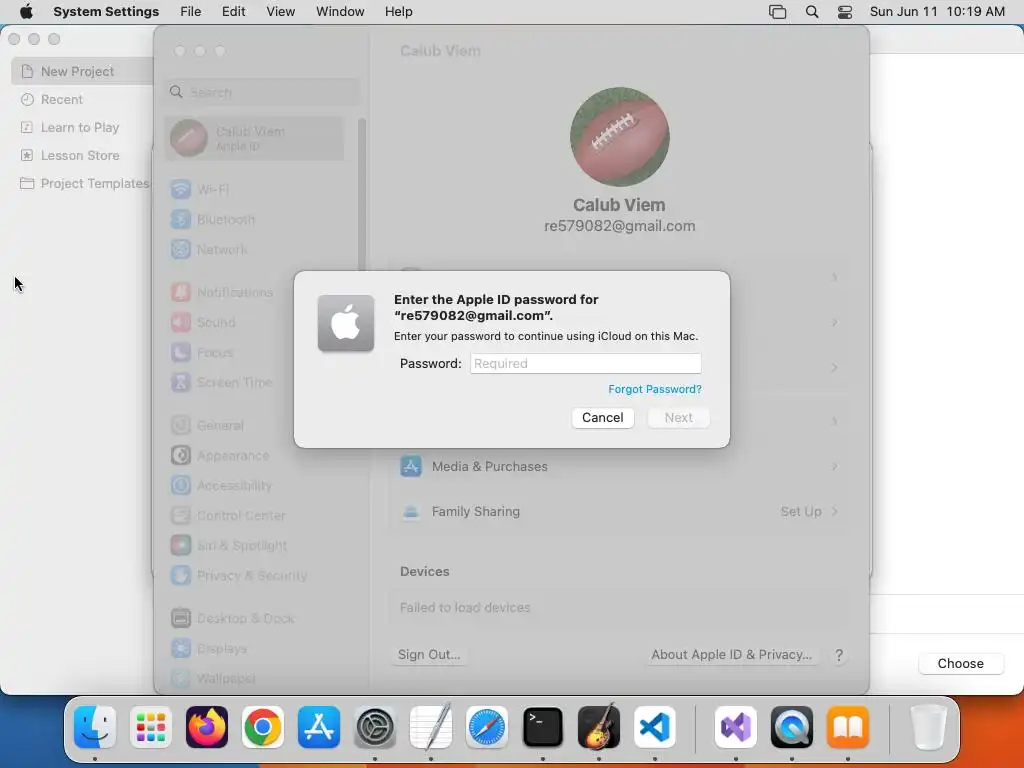Click the Password input field
Screen dimensions: 1024x768
click(585, 364)
